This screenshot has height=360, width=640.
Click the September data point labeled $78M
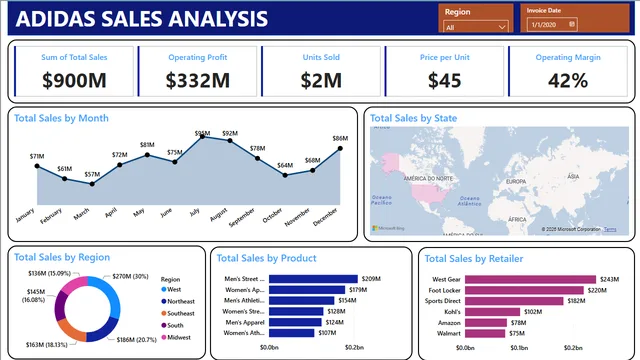(258, 158)
